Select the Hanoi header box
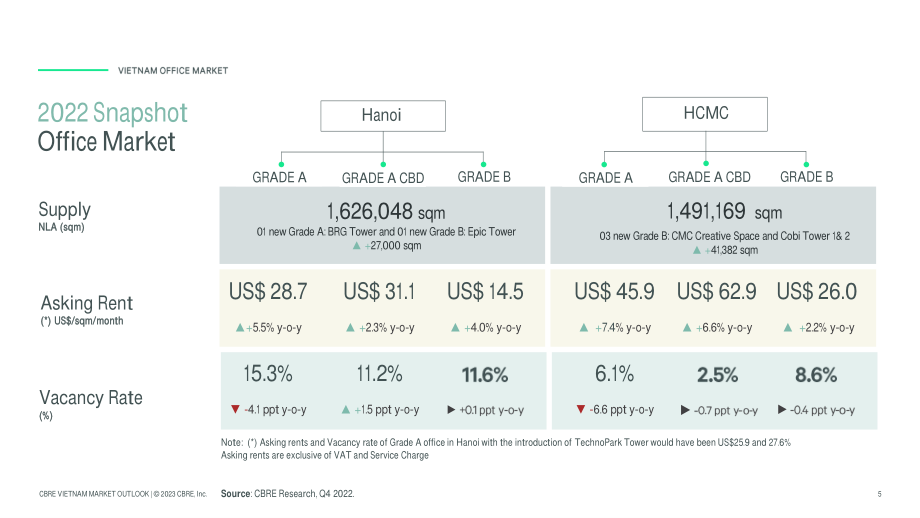The height and width of the screenshot is (518, 920). click(383, 116)
